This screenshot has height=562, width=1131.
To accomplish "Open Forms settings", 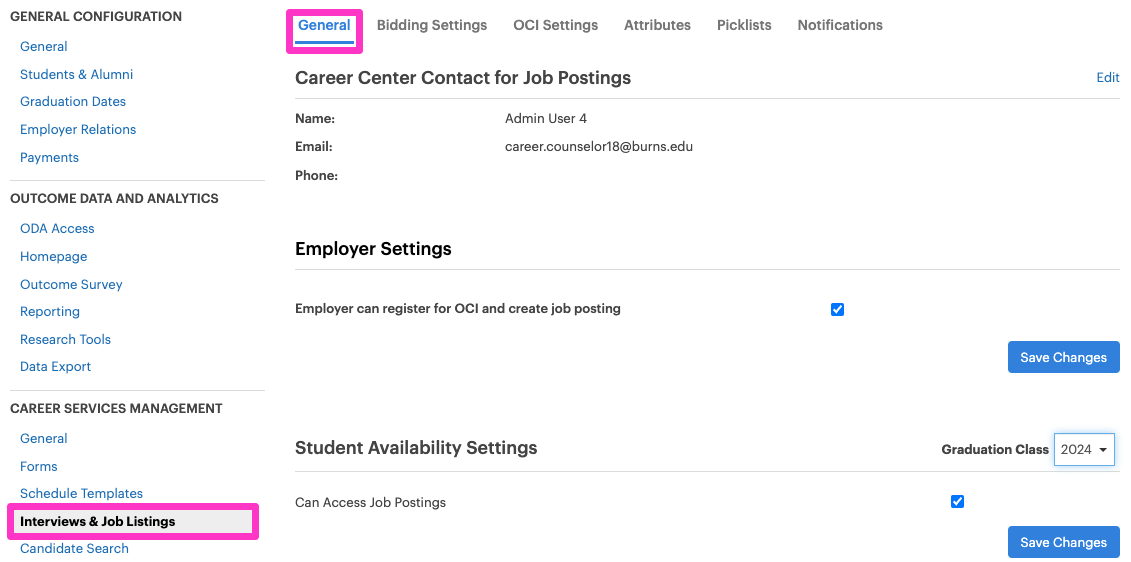I will click(39, 467).
